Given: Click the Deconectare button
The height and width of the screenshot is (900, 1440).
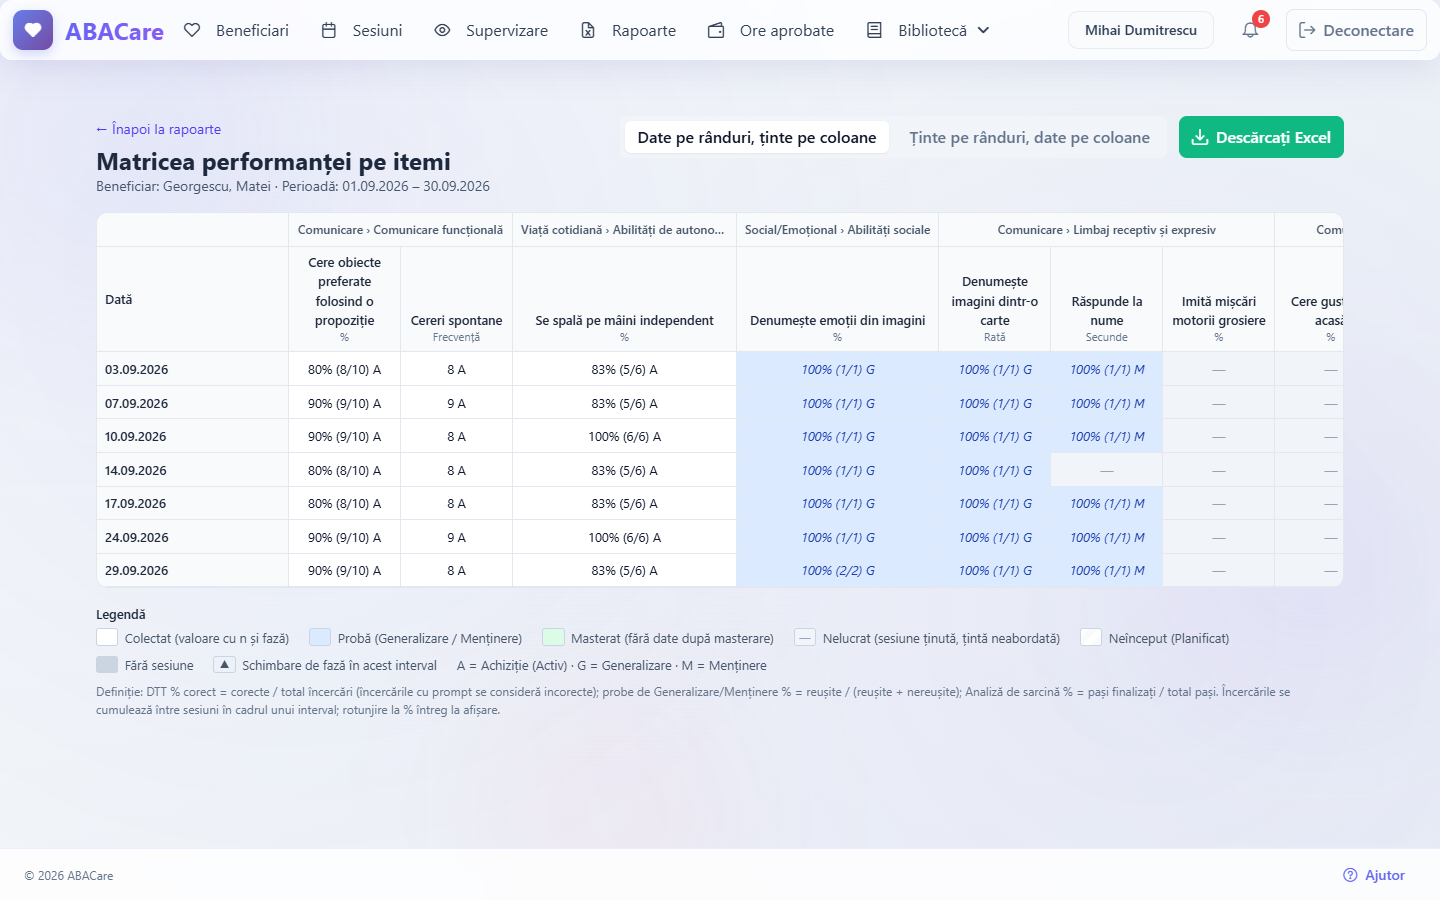Looking at the screenshot, I should 1356,30.
